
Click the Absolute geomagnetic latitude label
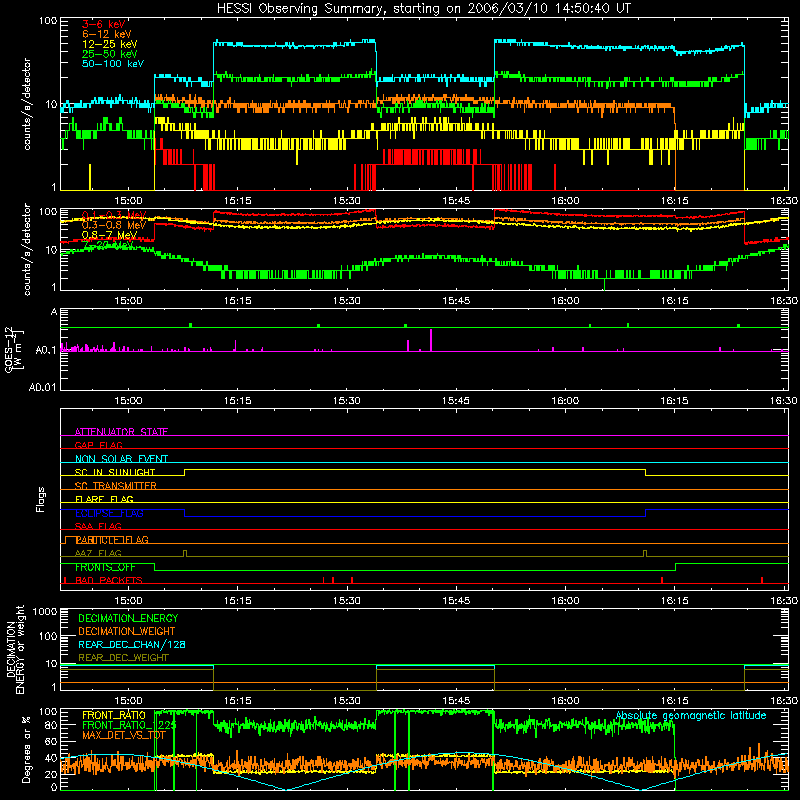pos(691,715)
